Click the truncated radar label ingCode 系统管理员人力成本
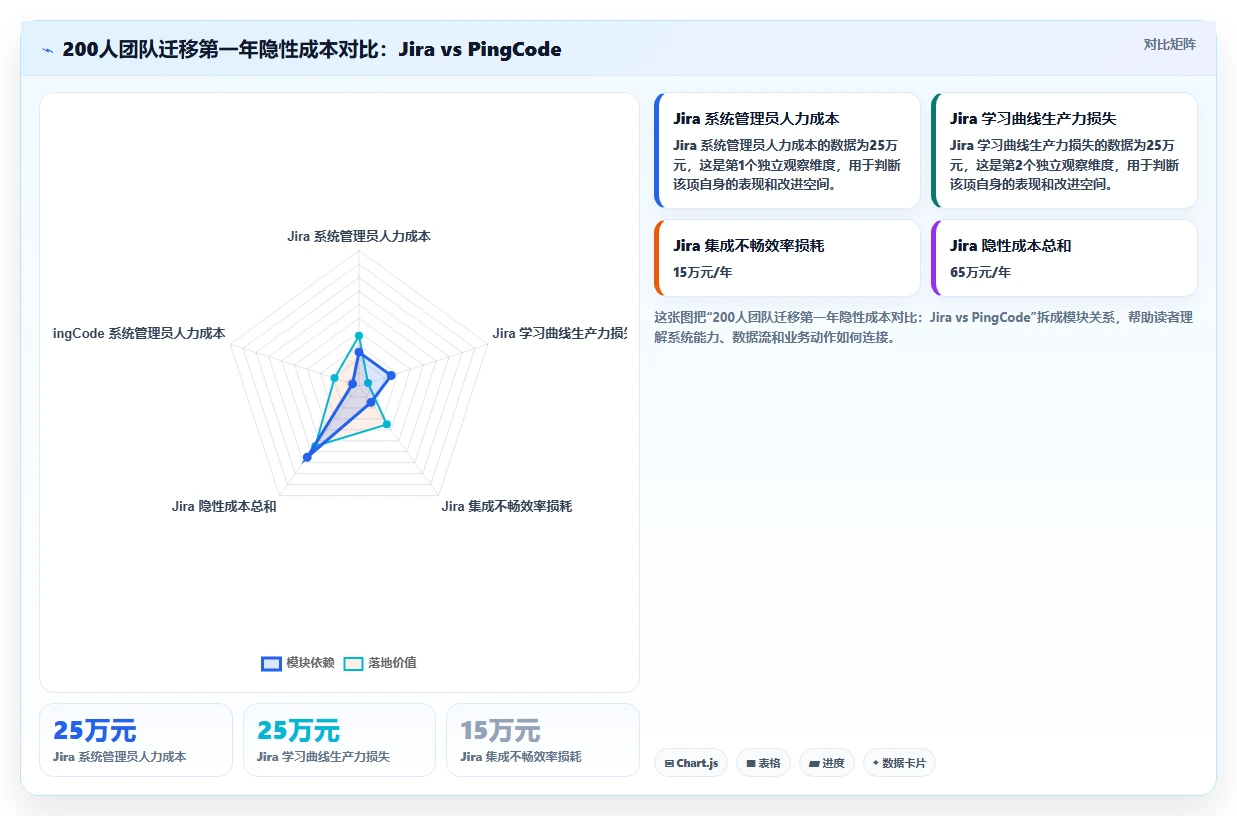This screenshot has height=816, width=1237. [x=139, y=333]
